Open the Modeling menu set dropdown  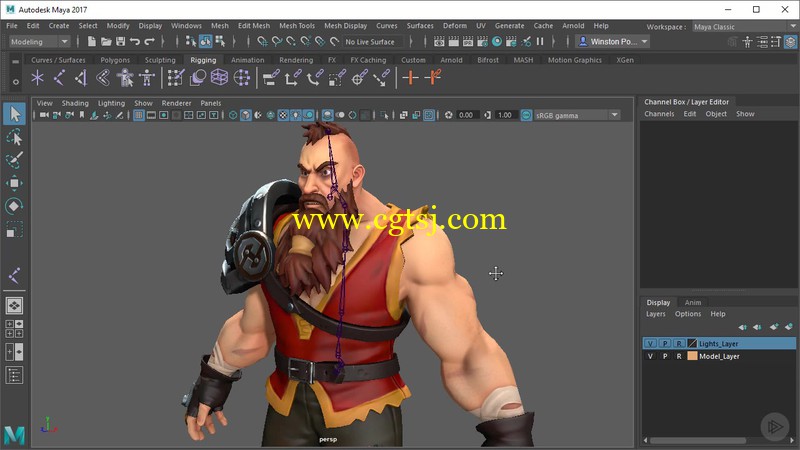click(x=39, y=42)
